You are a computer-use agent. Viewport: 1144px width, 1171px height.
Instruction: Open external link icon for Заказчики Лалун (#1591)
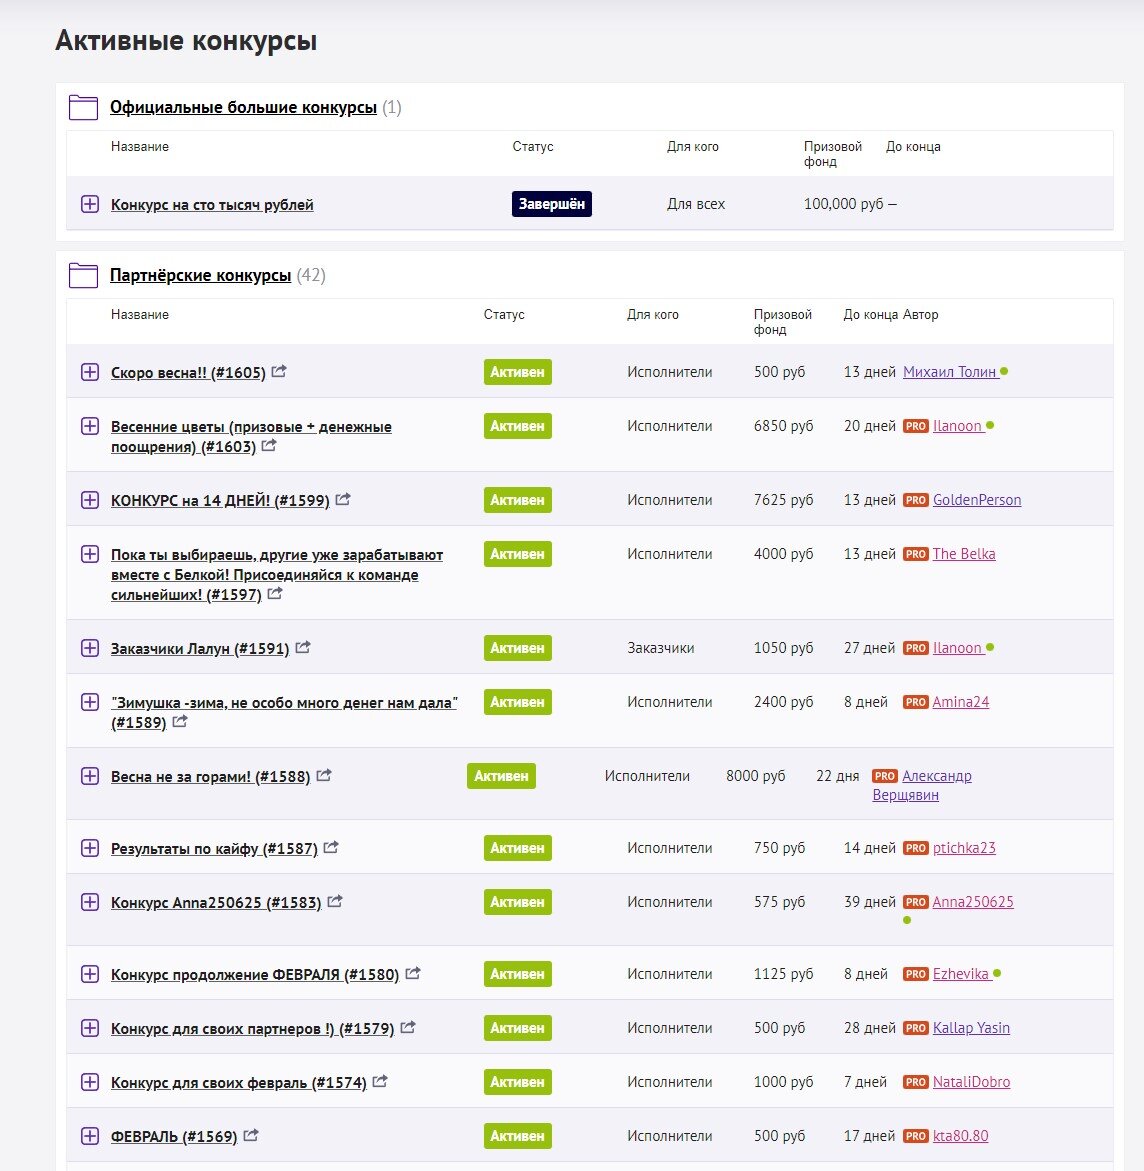(x=302, y=647)
